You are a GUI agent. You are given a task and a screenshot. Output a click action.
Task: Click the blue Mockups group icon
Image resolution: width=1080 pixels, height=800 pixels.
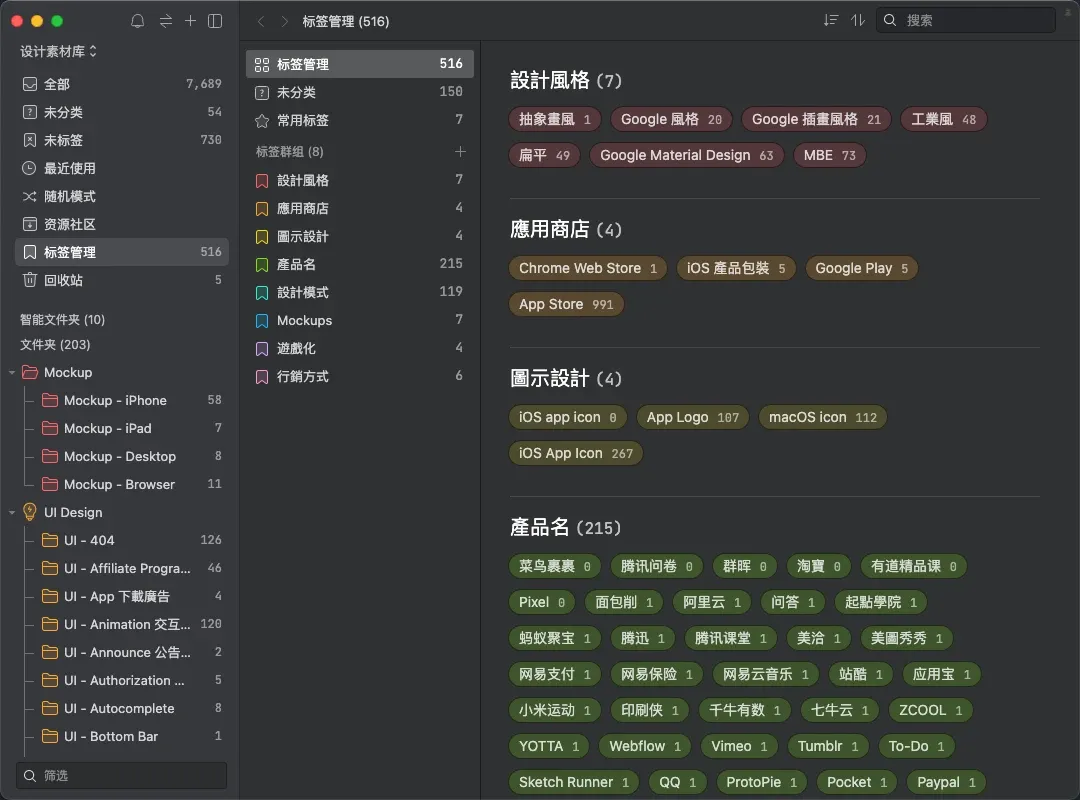click(262, 321)
